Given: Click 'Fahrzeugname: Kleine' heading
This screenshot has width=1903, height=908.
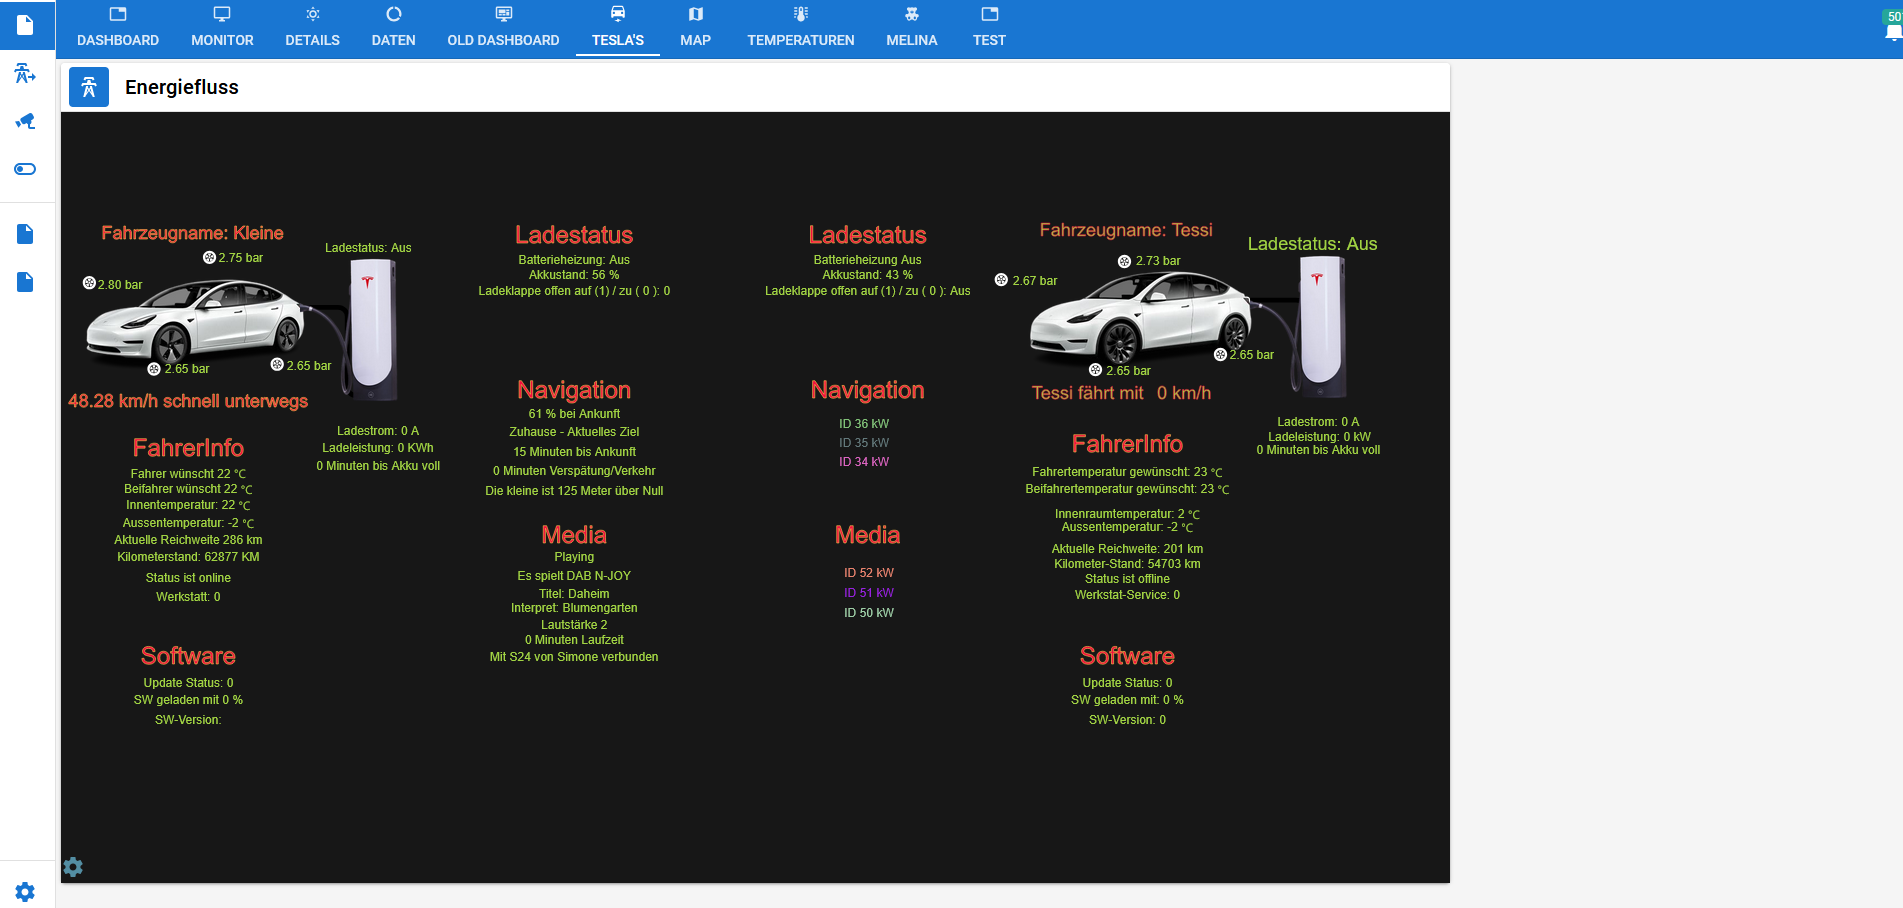Looking at the screenshot, I should (x=192, y=233).
